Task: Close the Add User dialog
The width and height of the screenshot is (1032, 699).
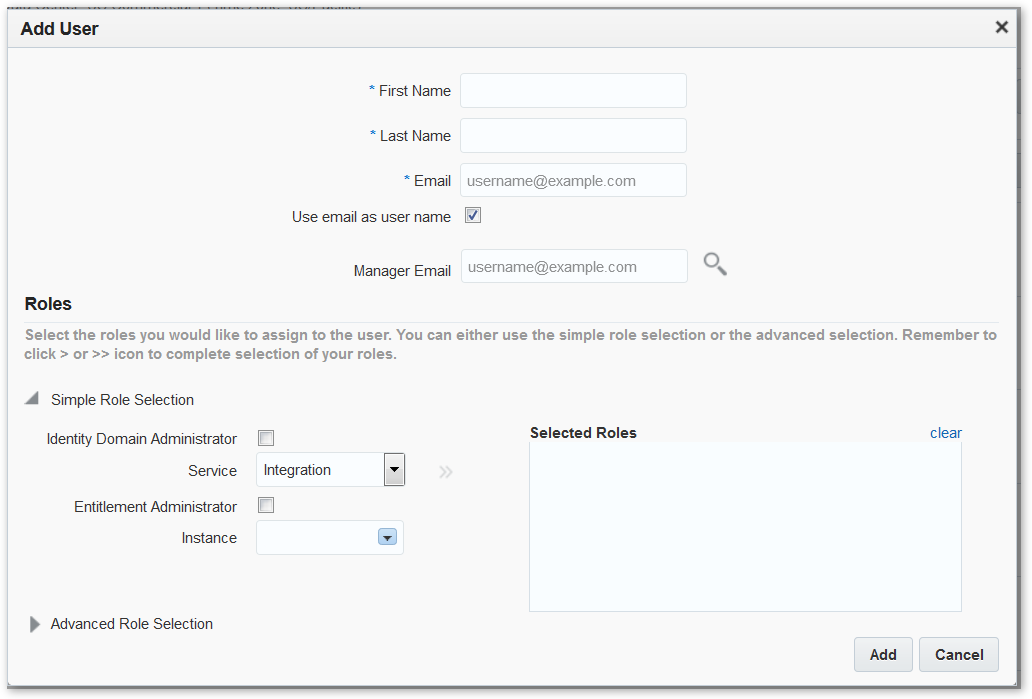Action: click(x=1001, y=28)
